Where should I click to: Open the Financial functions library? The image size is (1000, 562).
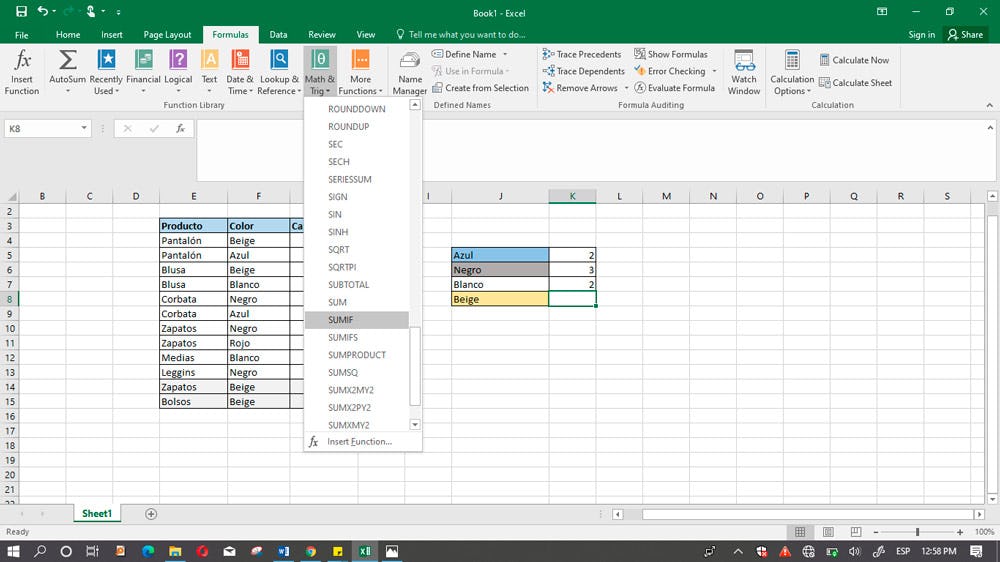(x=143, y=70)
